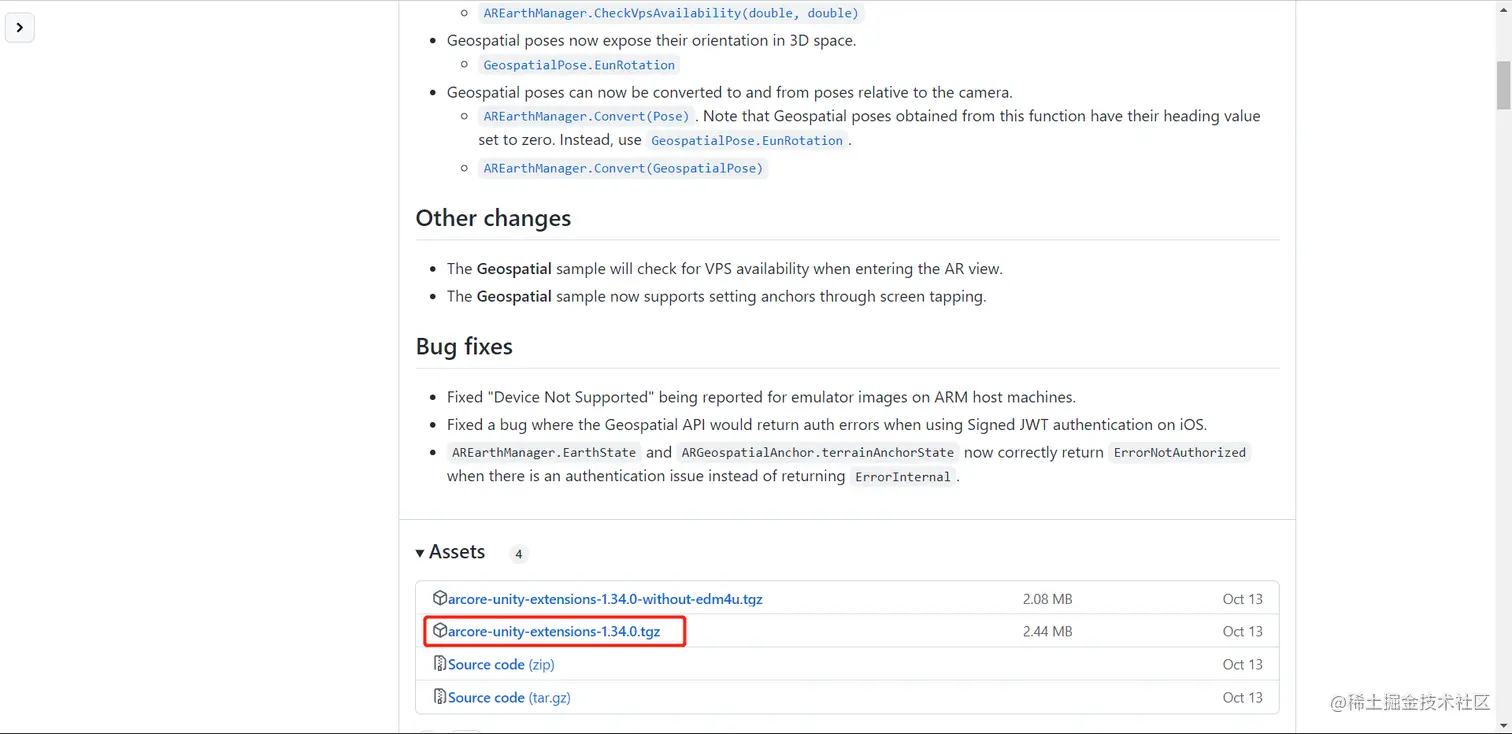Click the "Bug fixes" heading
Screen dimensions: 1512x734
[x=464, y=346]
